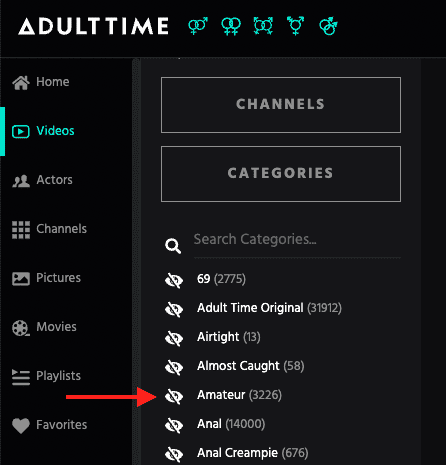
Task: Click the Channels grid icon in sidebar
Action: click(21, 230)
